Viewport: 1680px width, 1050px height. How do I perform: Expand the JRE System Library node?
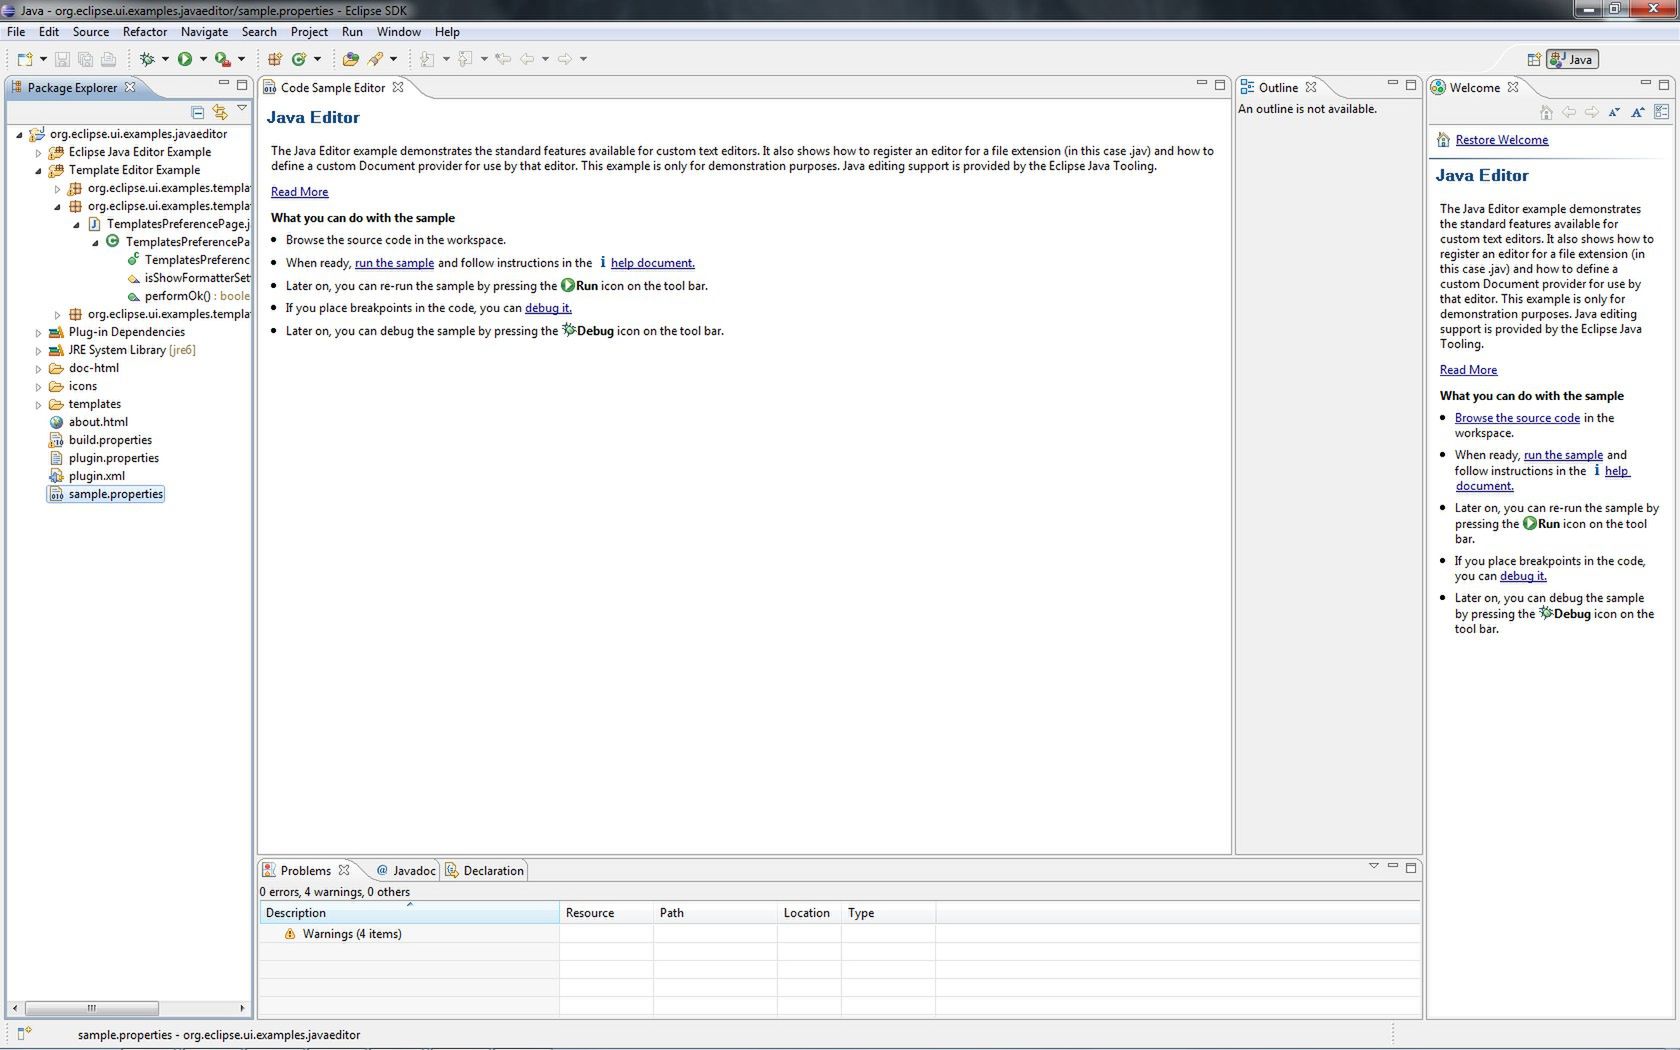[38, 351]
